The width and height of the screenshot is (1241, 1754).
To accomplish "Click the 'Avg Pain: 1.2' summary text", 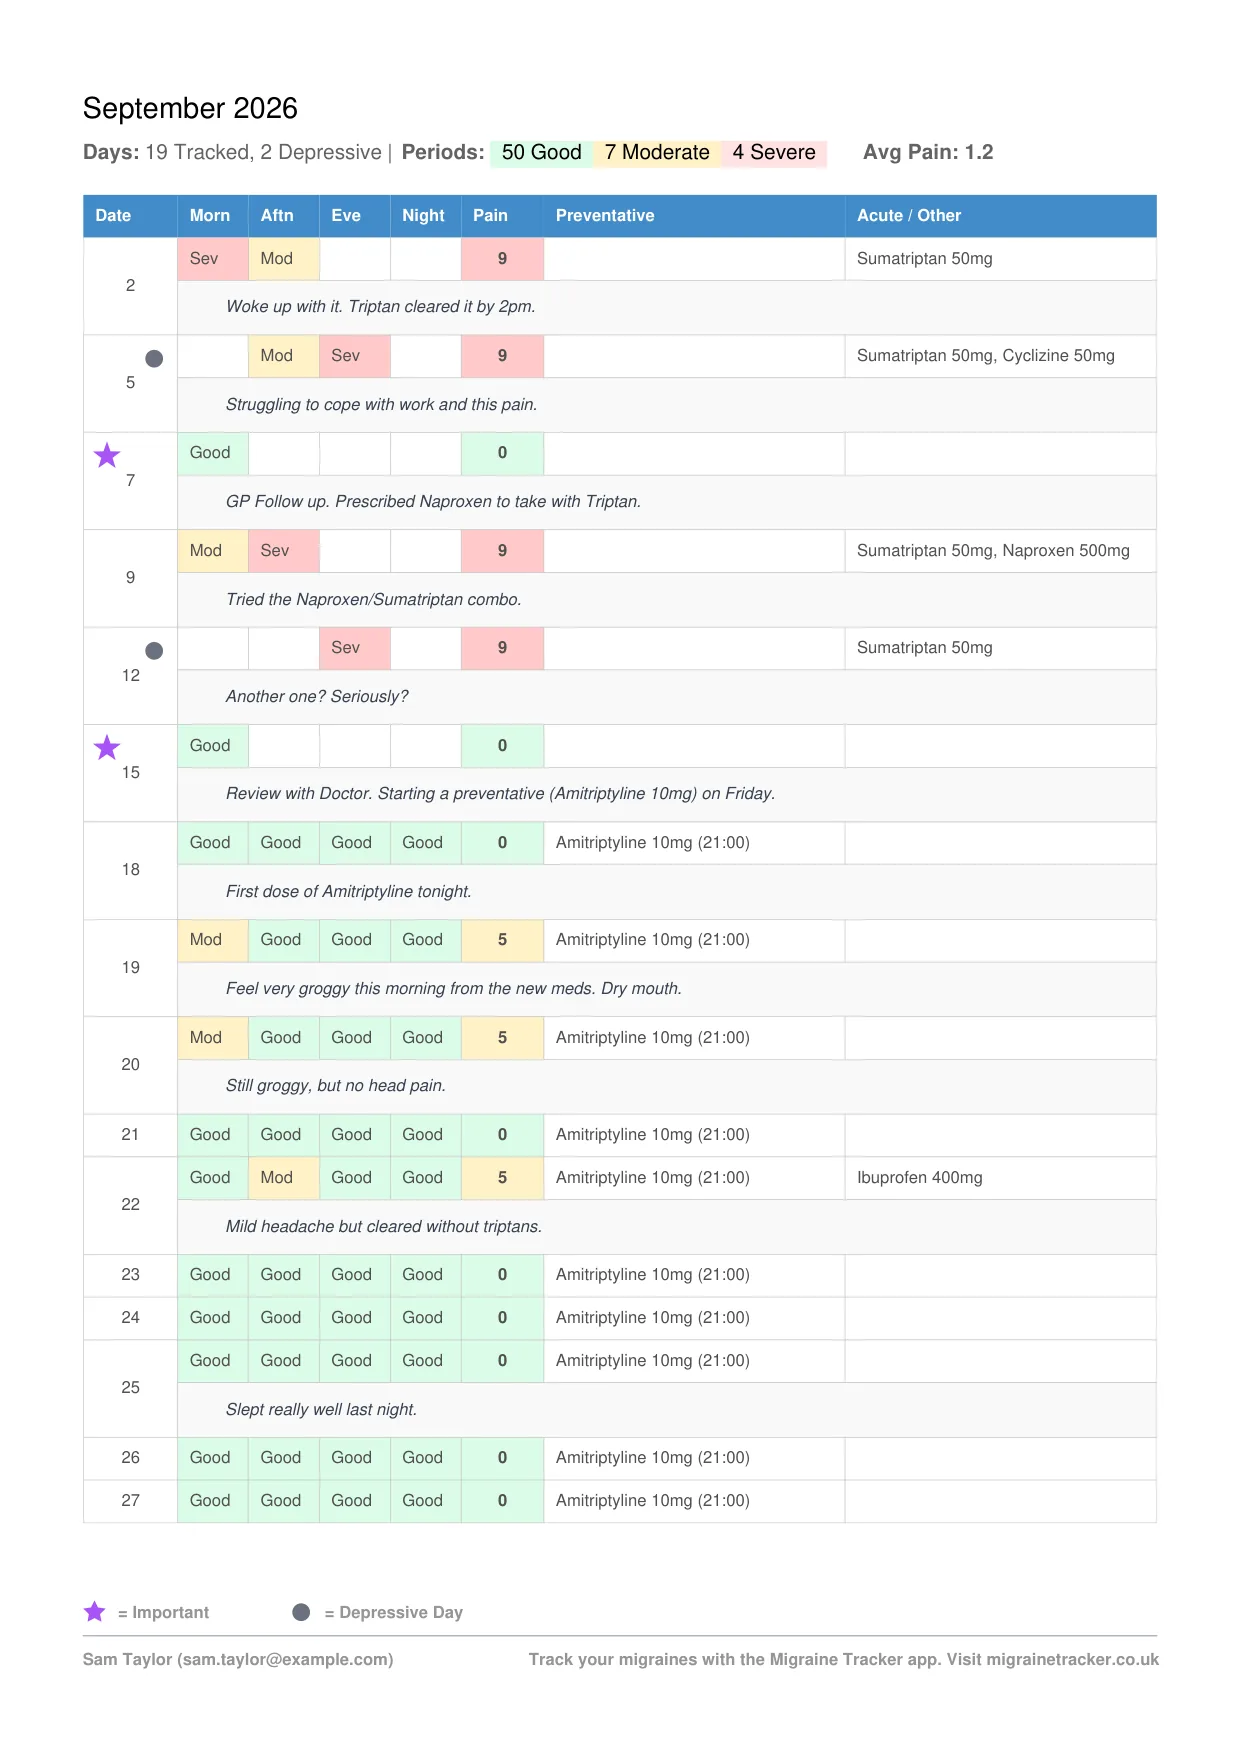I will (x=928, y=153).
